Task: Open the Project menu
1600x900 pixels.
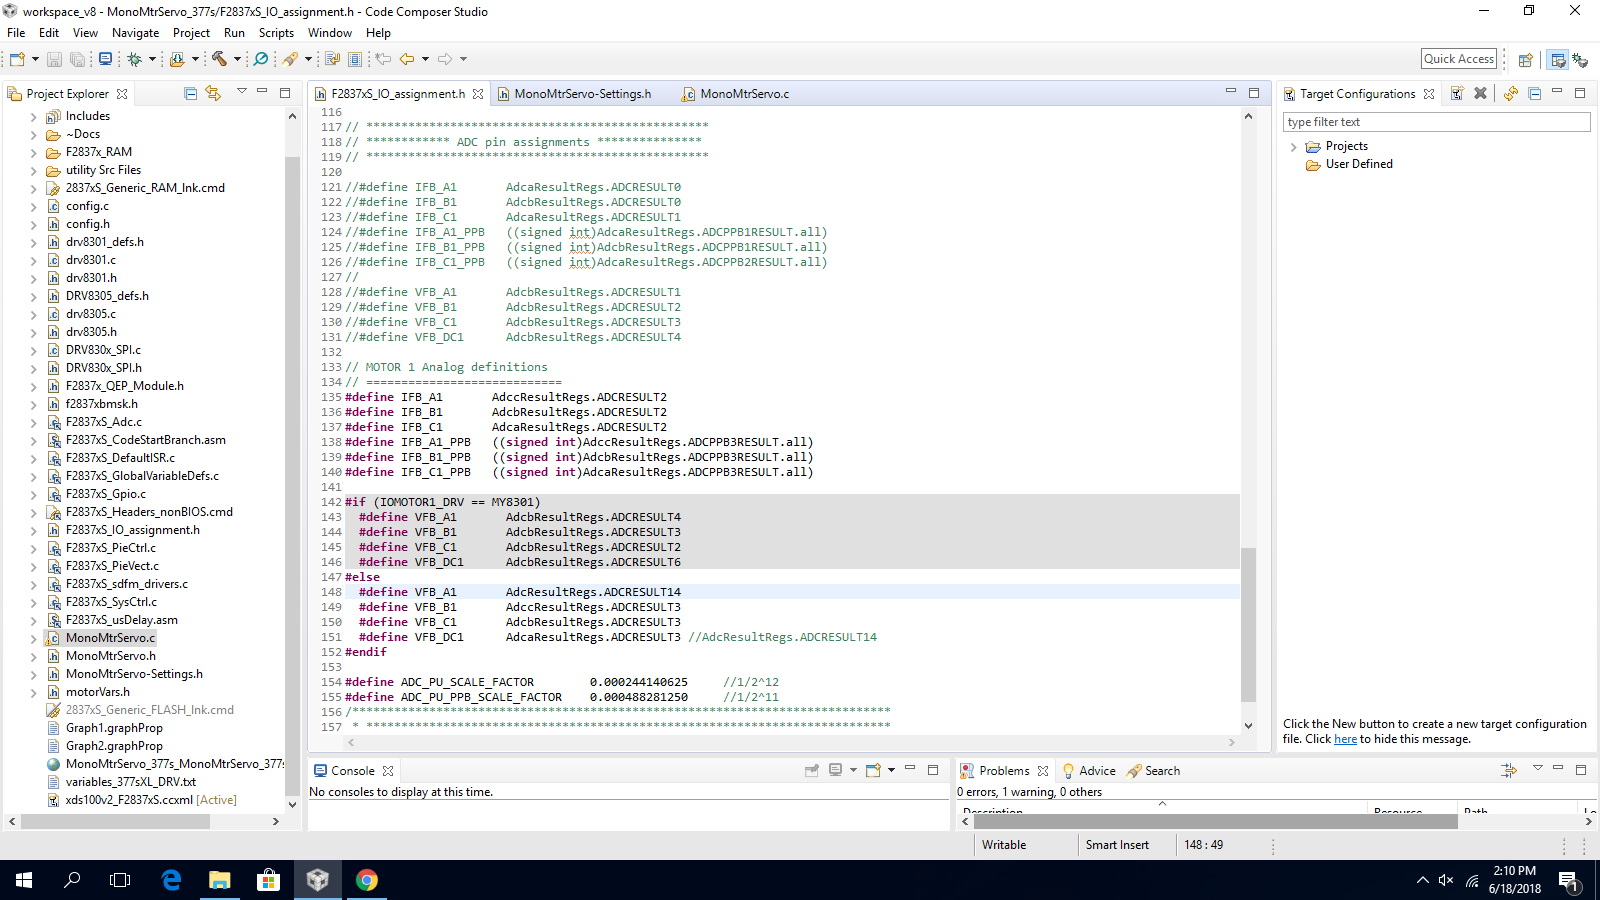Action: click(191, 33)
